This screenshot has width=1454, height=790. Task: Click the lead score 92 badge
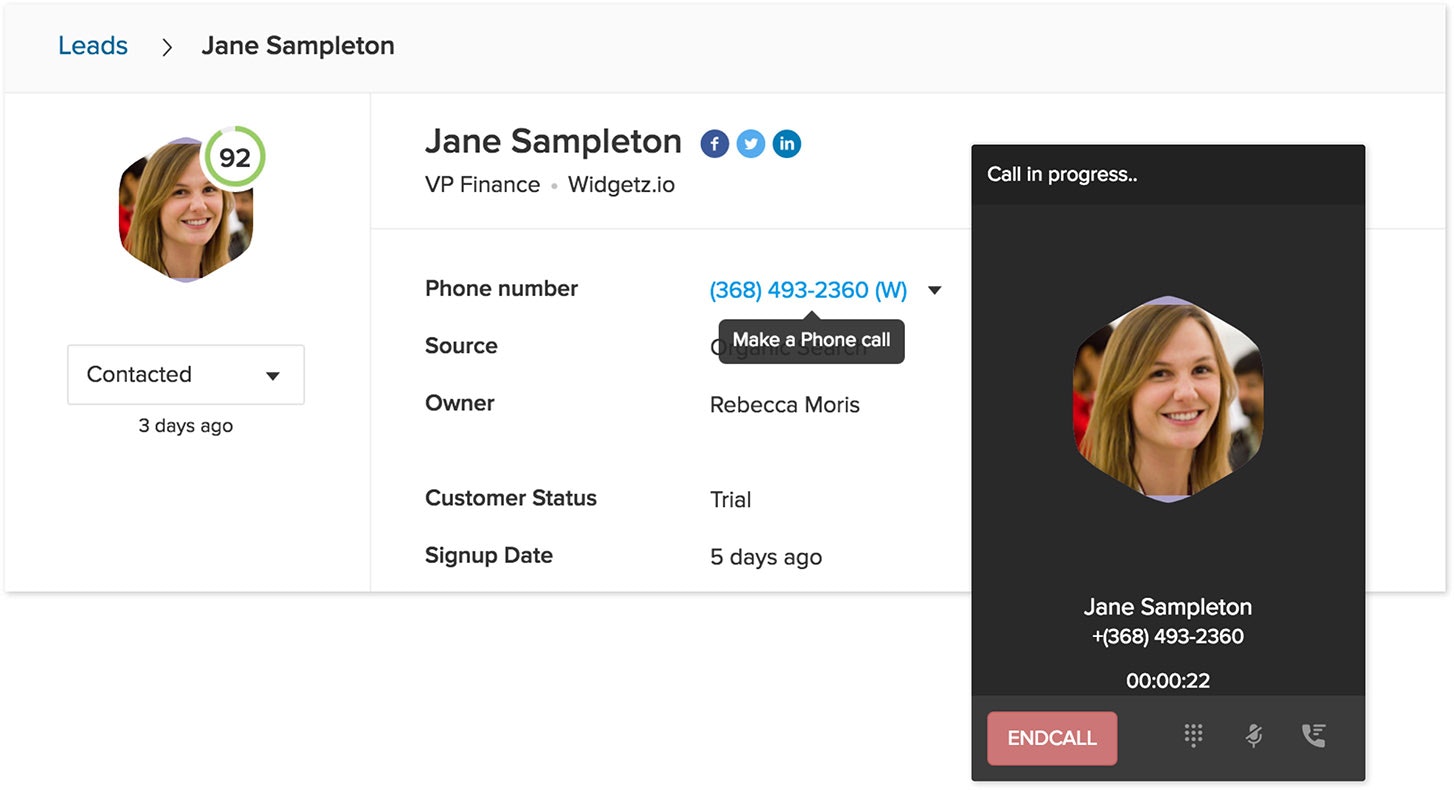[235, 157]
